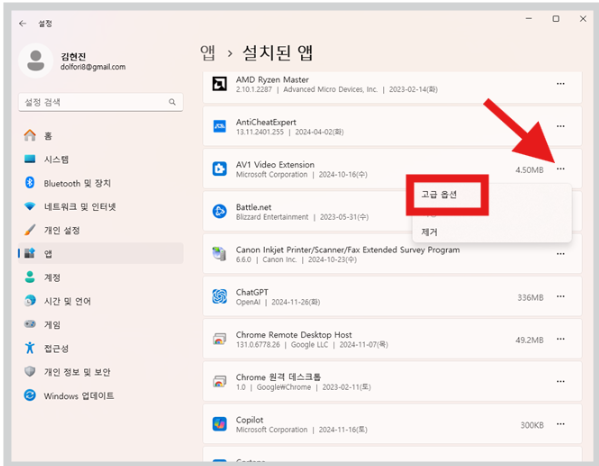Image resolution: width=599 pixels, height=466 pixels.
Task: Click the AV1 Video Extension icon
Action: click(219, 169)
